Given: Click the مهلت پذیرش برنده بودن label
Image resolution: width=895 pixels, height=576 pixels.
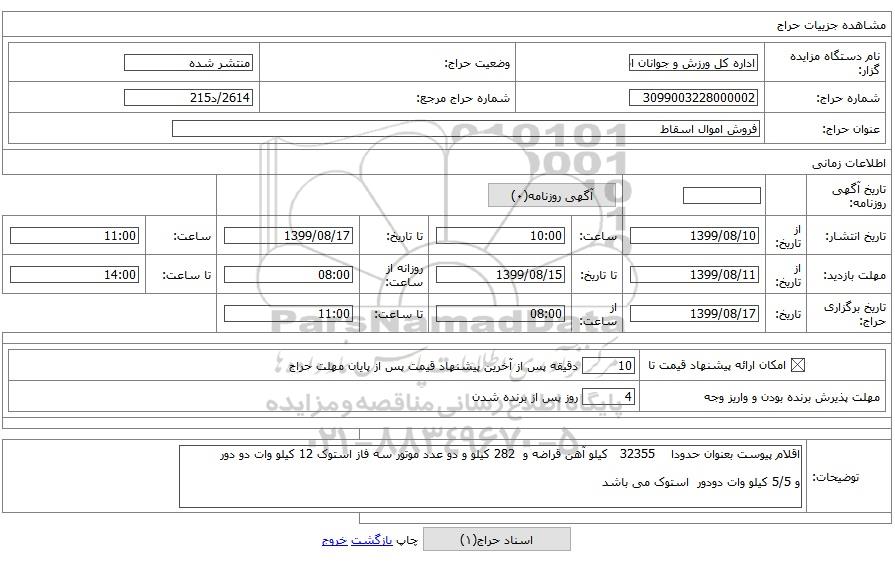Looking at the screenshot, I should pyautogui.click(x=792, y=397).
